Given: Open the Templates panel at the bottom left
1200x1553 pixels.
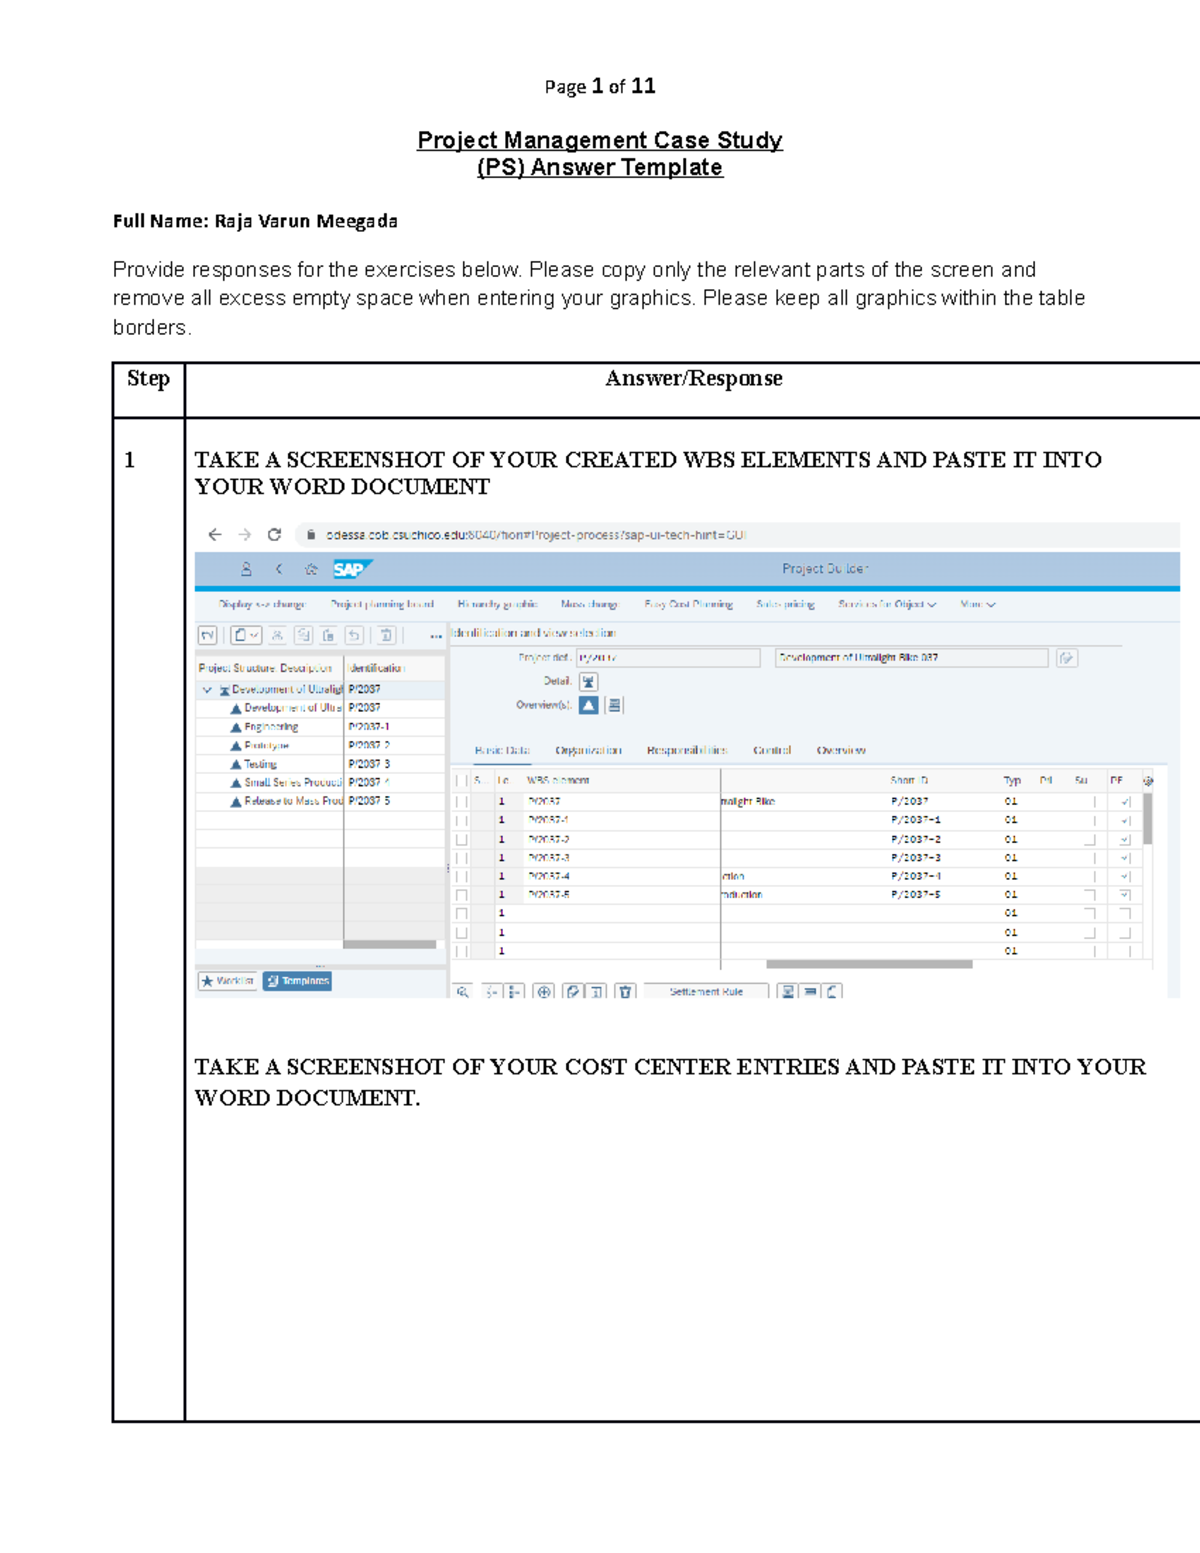Looking at the screenshot, I should tap(296, 981).
